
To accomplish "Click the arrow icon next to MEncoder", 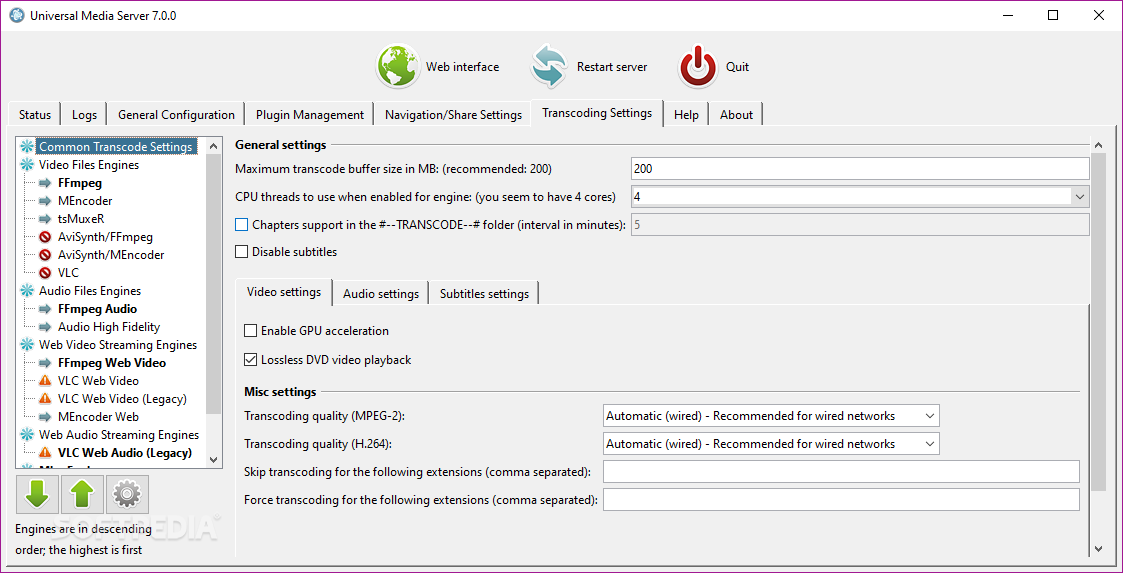I will click(x=46, y=201).
